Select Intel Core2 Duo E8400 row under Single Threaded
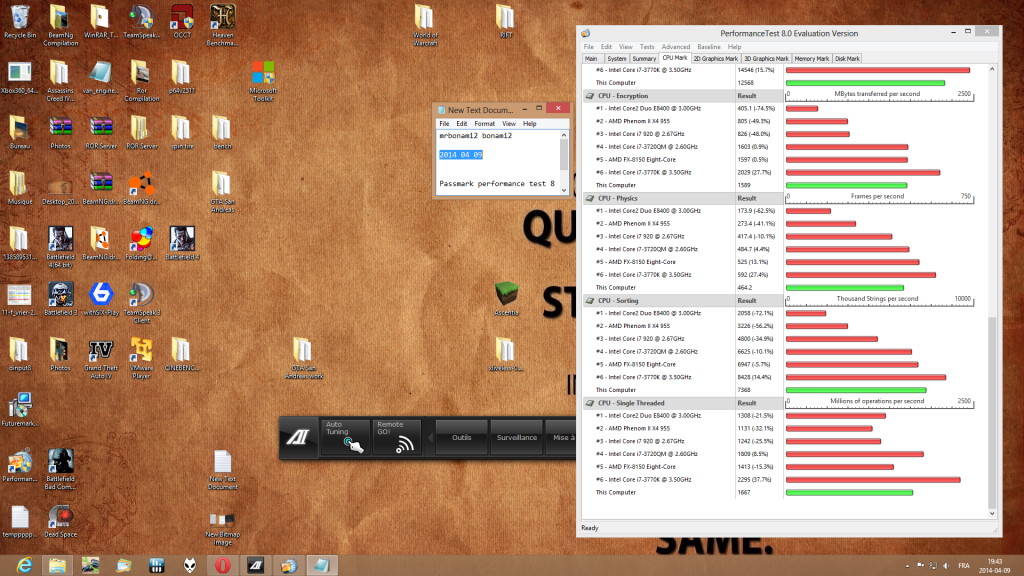The image size is (1024, 576). tap(682, 416)
